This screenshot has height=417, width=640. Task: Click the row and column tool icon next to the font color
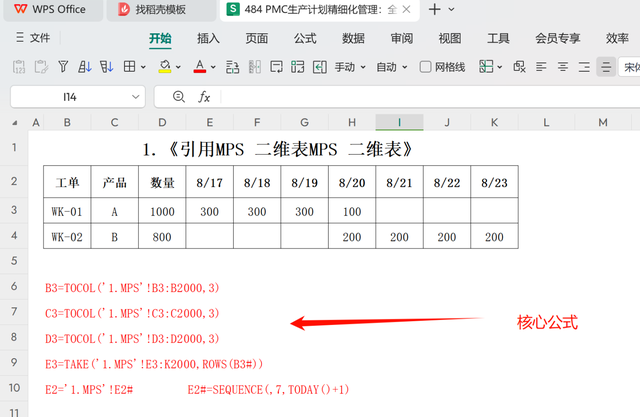(233, 67)
